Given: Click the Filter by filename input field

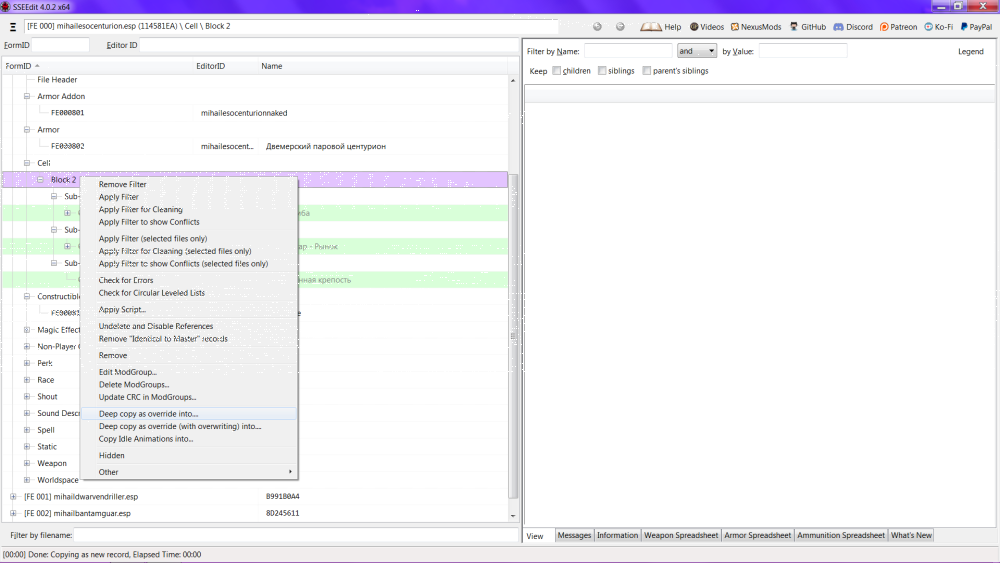Looking at the screenshot, I should point(296,535).
